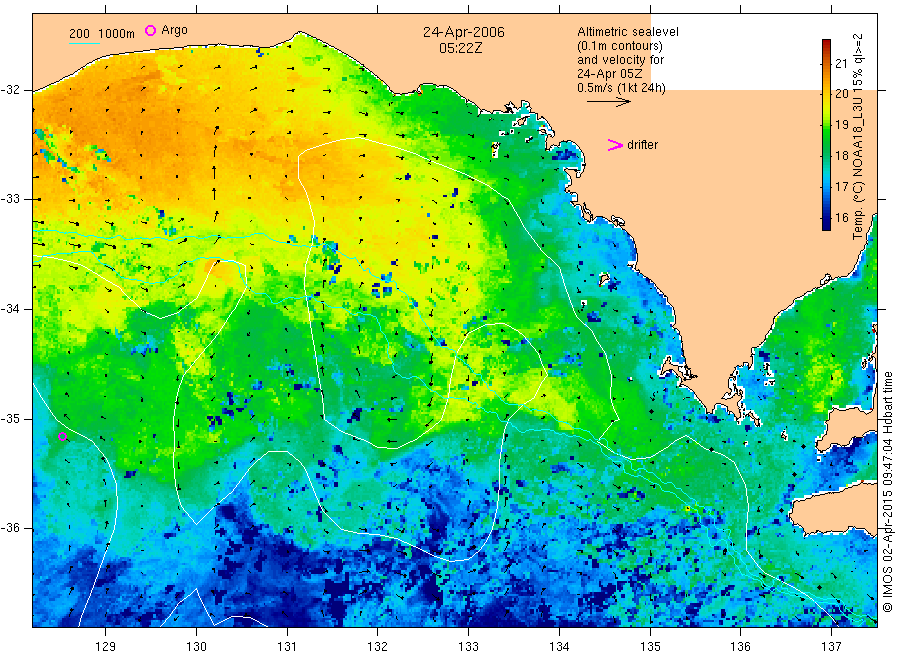
Task: Click the magenta Argo circle in legend
Action: (x=150, y=31)
